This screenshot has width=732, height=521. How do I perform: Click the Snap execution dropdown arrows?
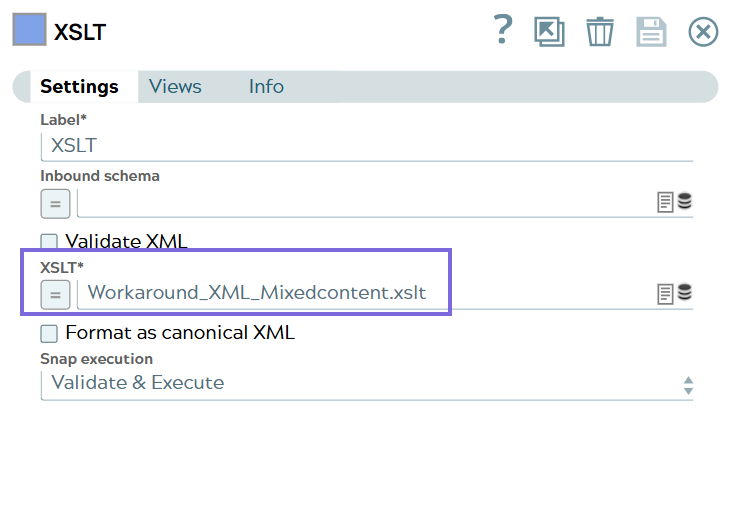click(x=687, y=385)
